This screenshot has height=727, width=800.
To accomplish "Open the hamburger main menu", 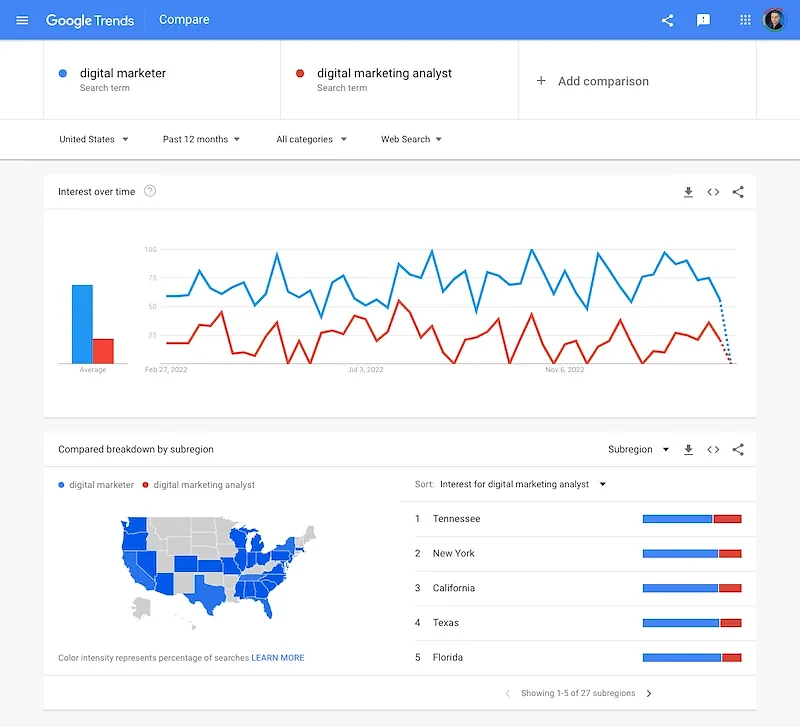I will (x=22, y=20).
